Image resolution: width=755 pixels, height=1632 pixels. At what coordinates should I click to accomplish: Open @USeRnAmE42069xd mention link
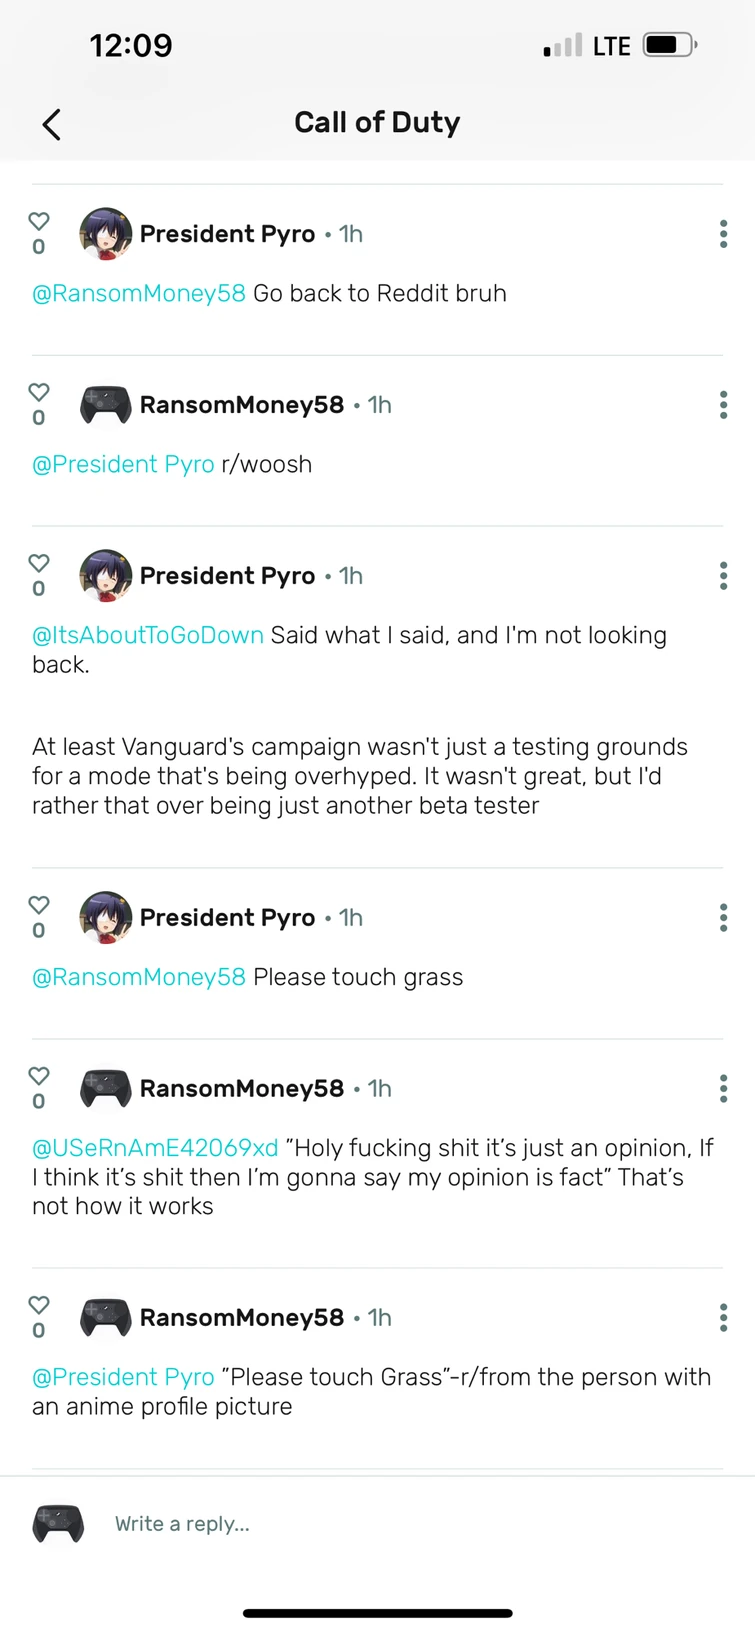(x=155, y=1149)
